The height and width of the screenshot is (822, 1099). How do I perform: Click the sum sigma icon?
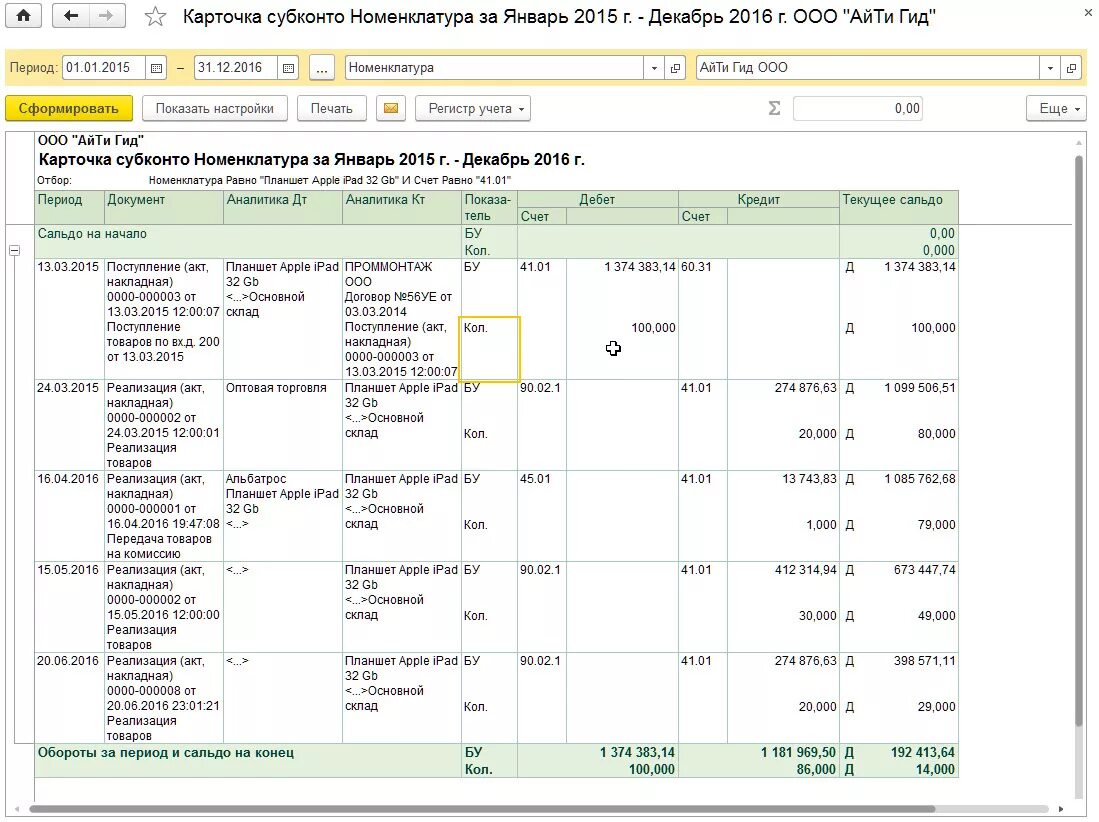tap(774, 109)
